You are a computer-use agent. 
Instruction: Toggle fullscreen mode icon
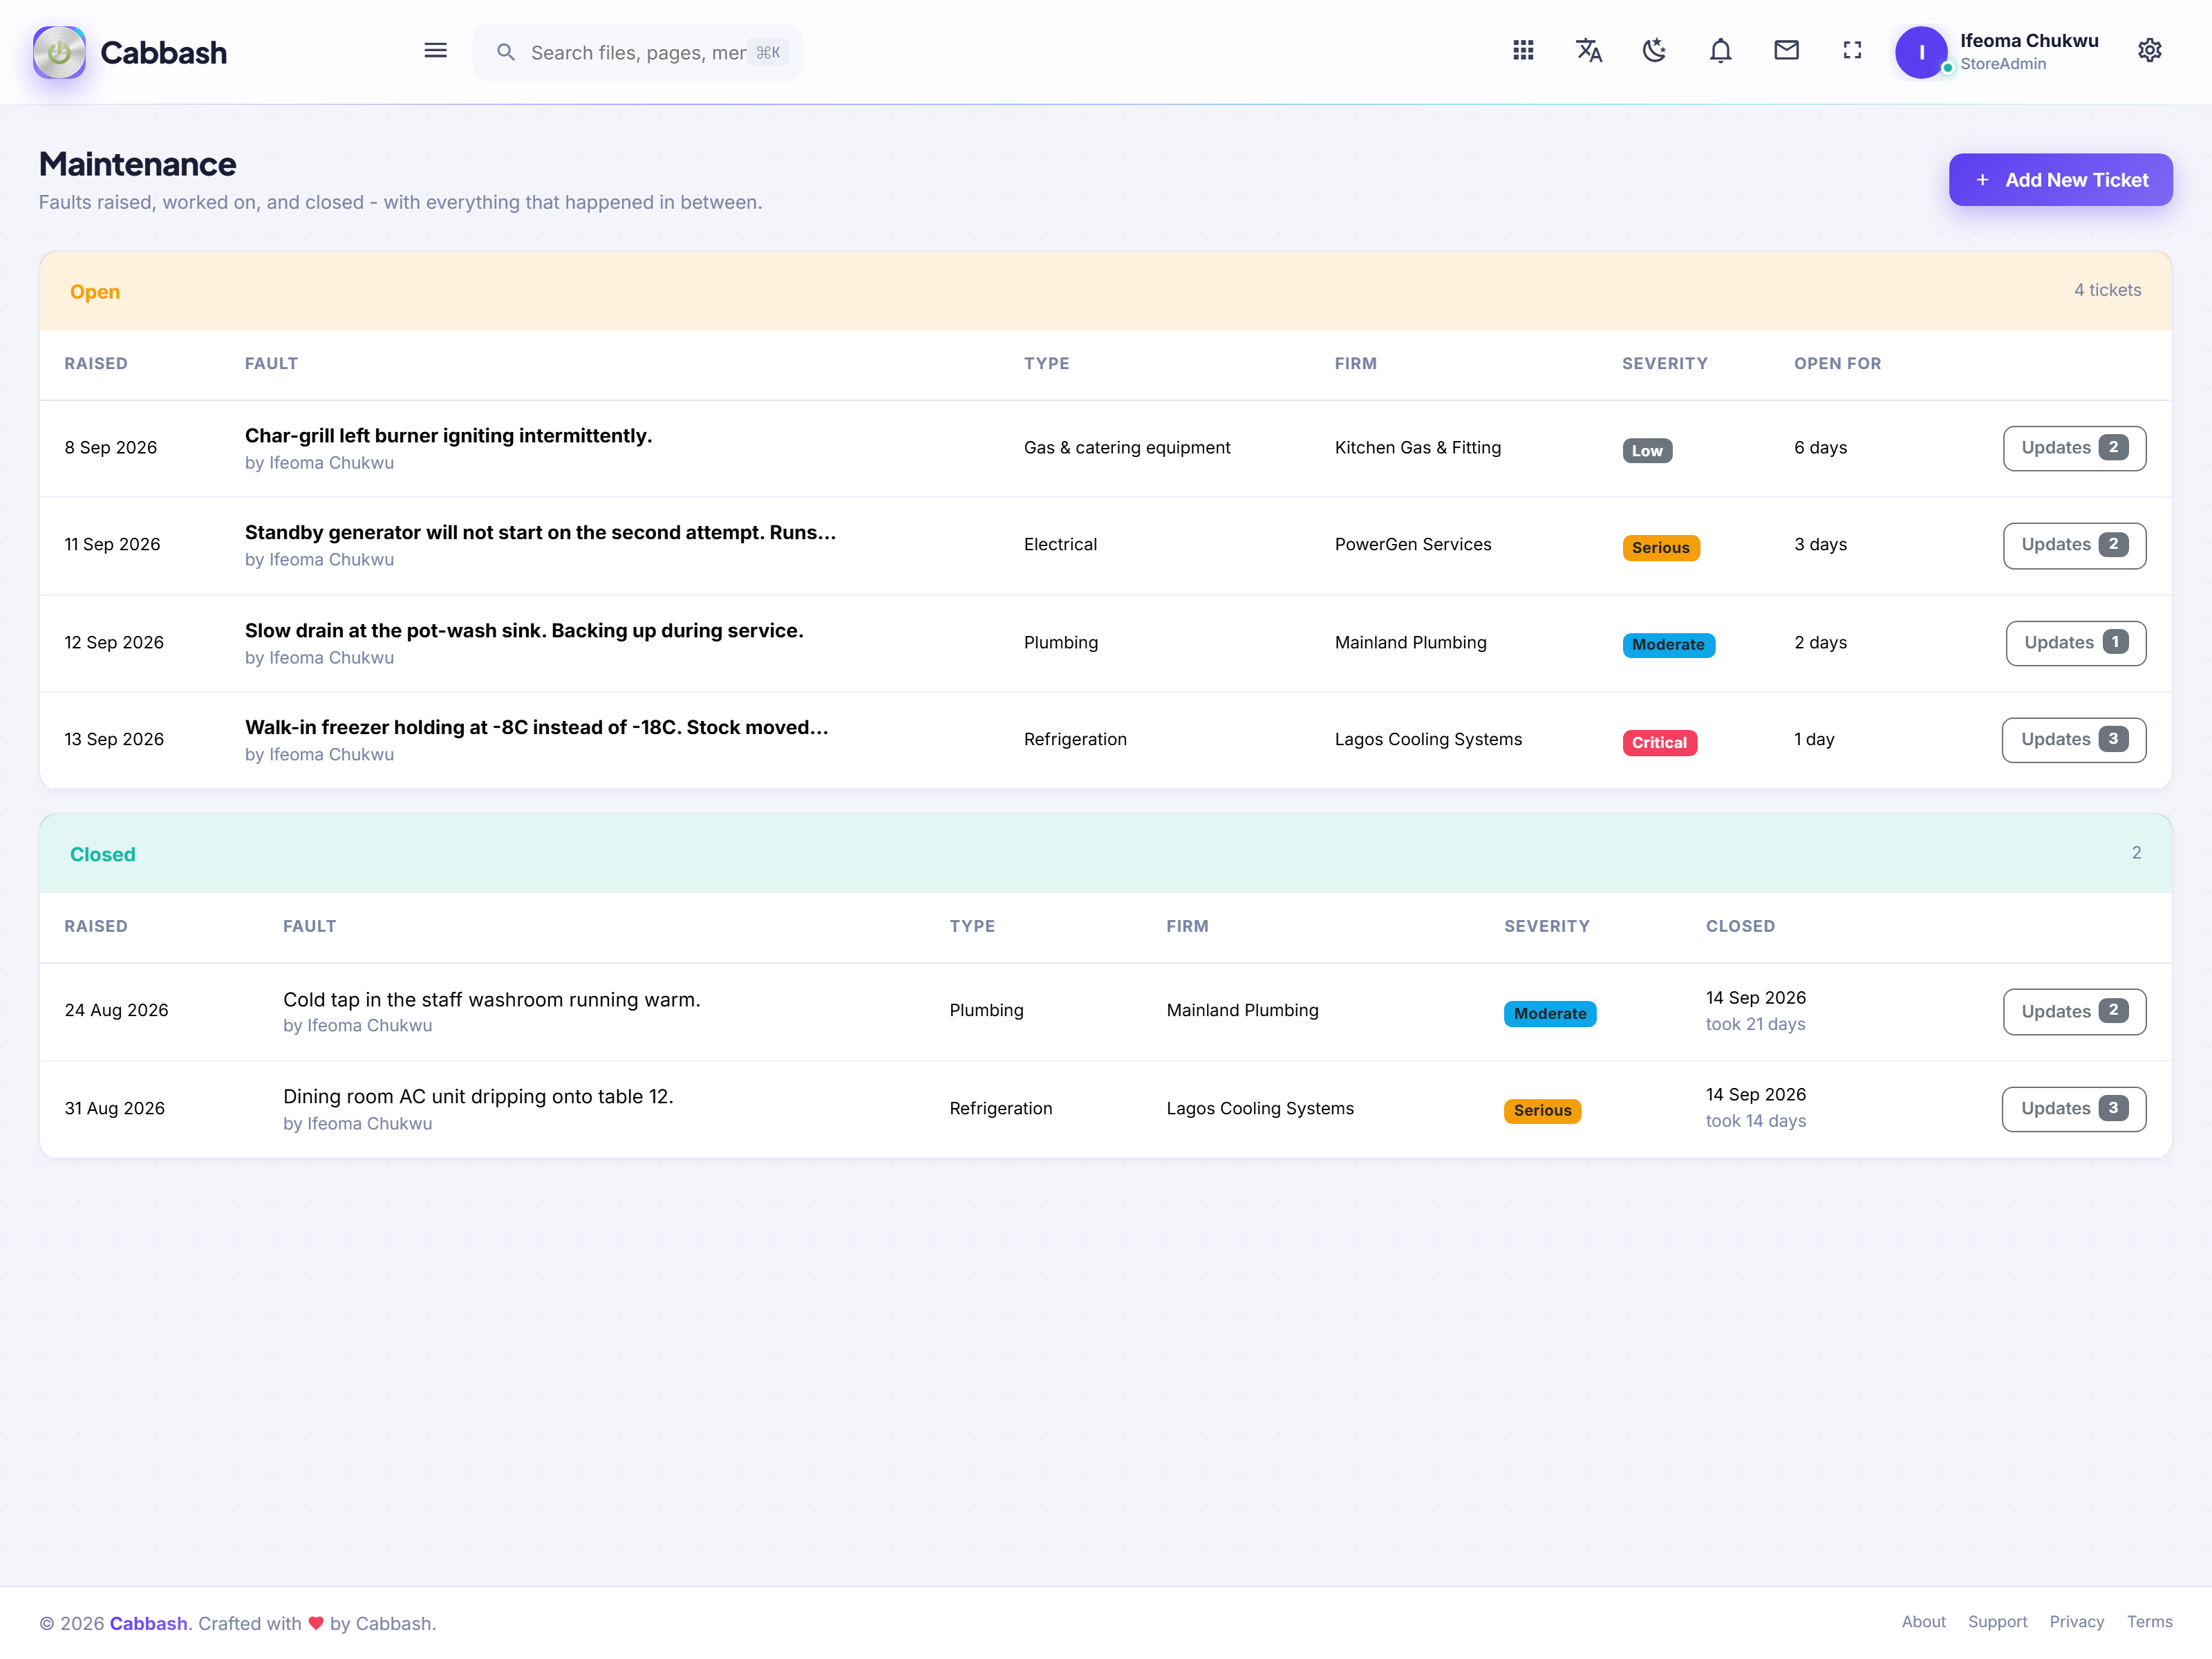[x=1852, y=51]
